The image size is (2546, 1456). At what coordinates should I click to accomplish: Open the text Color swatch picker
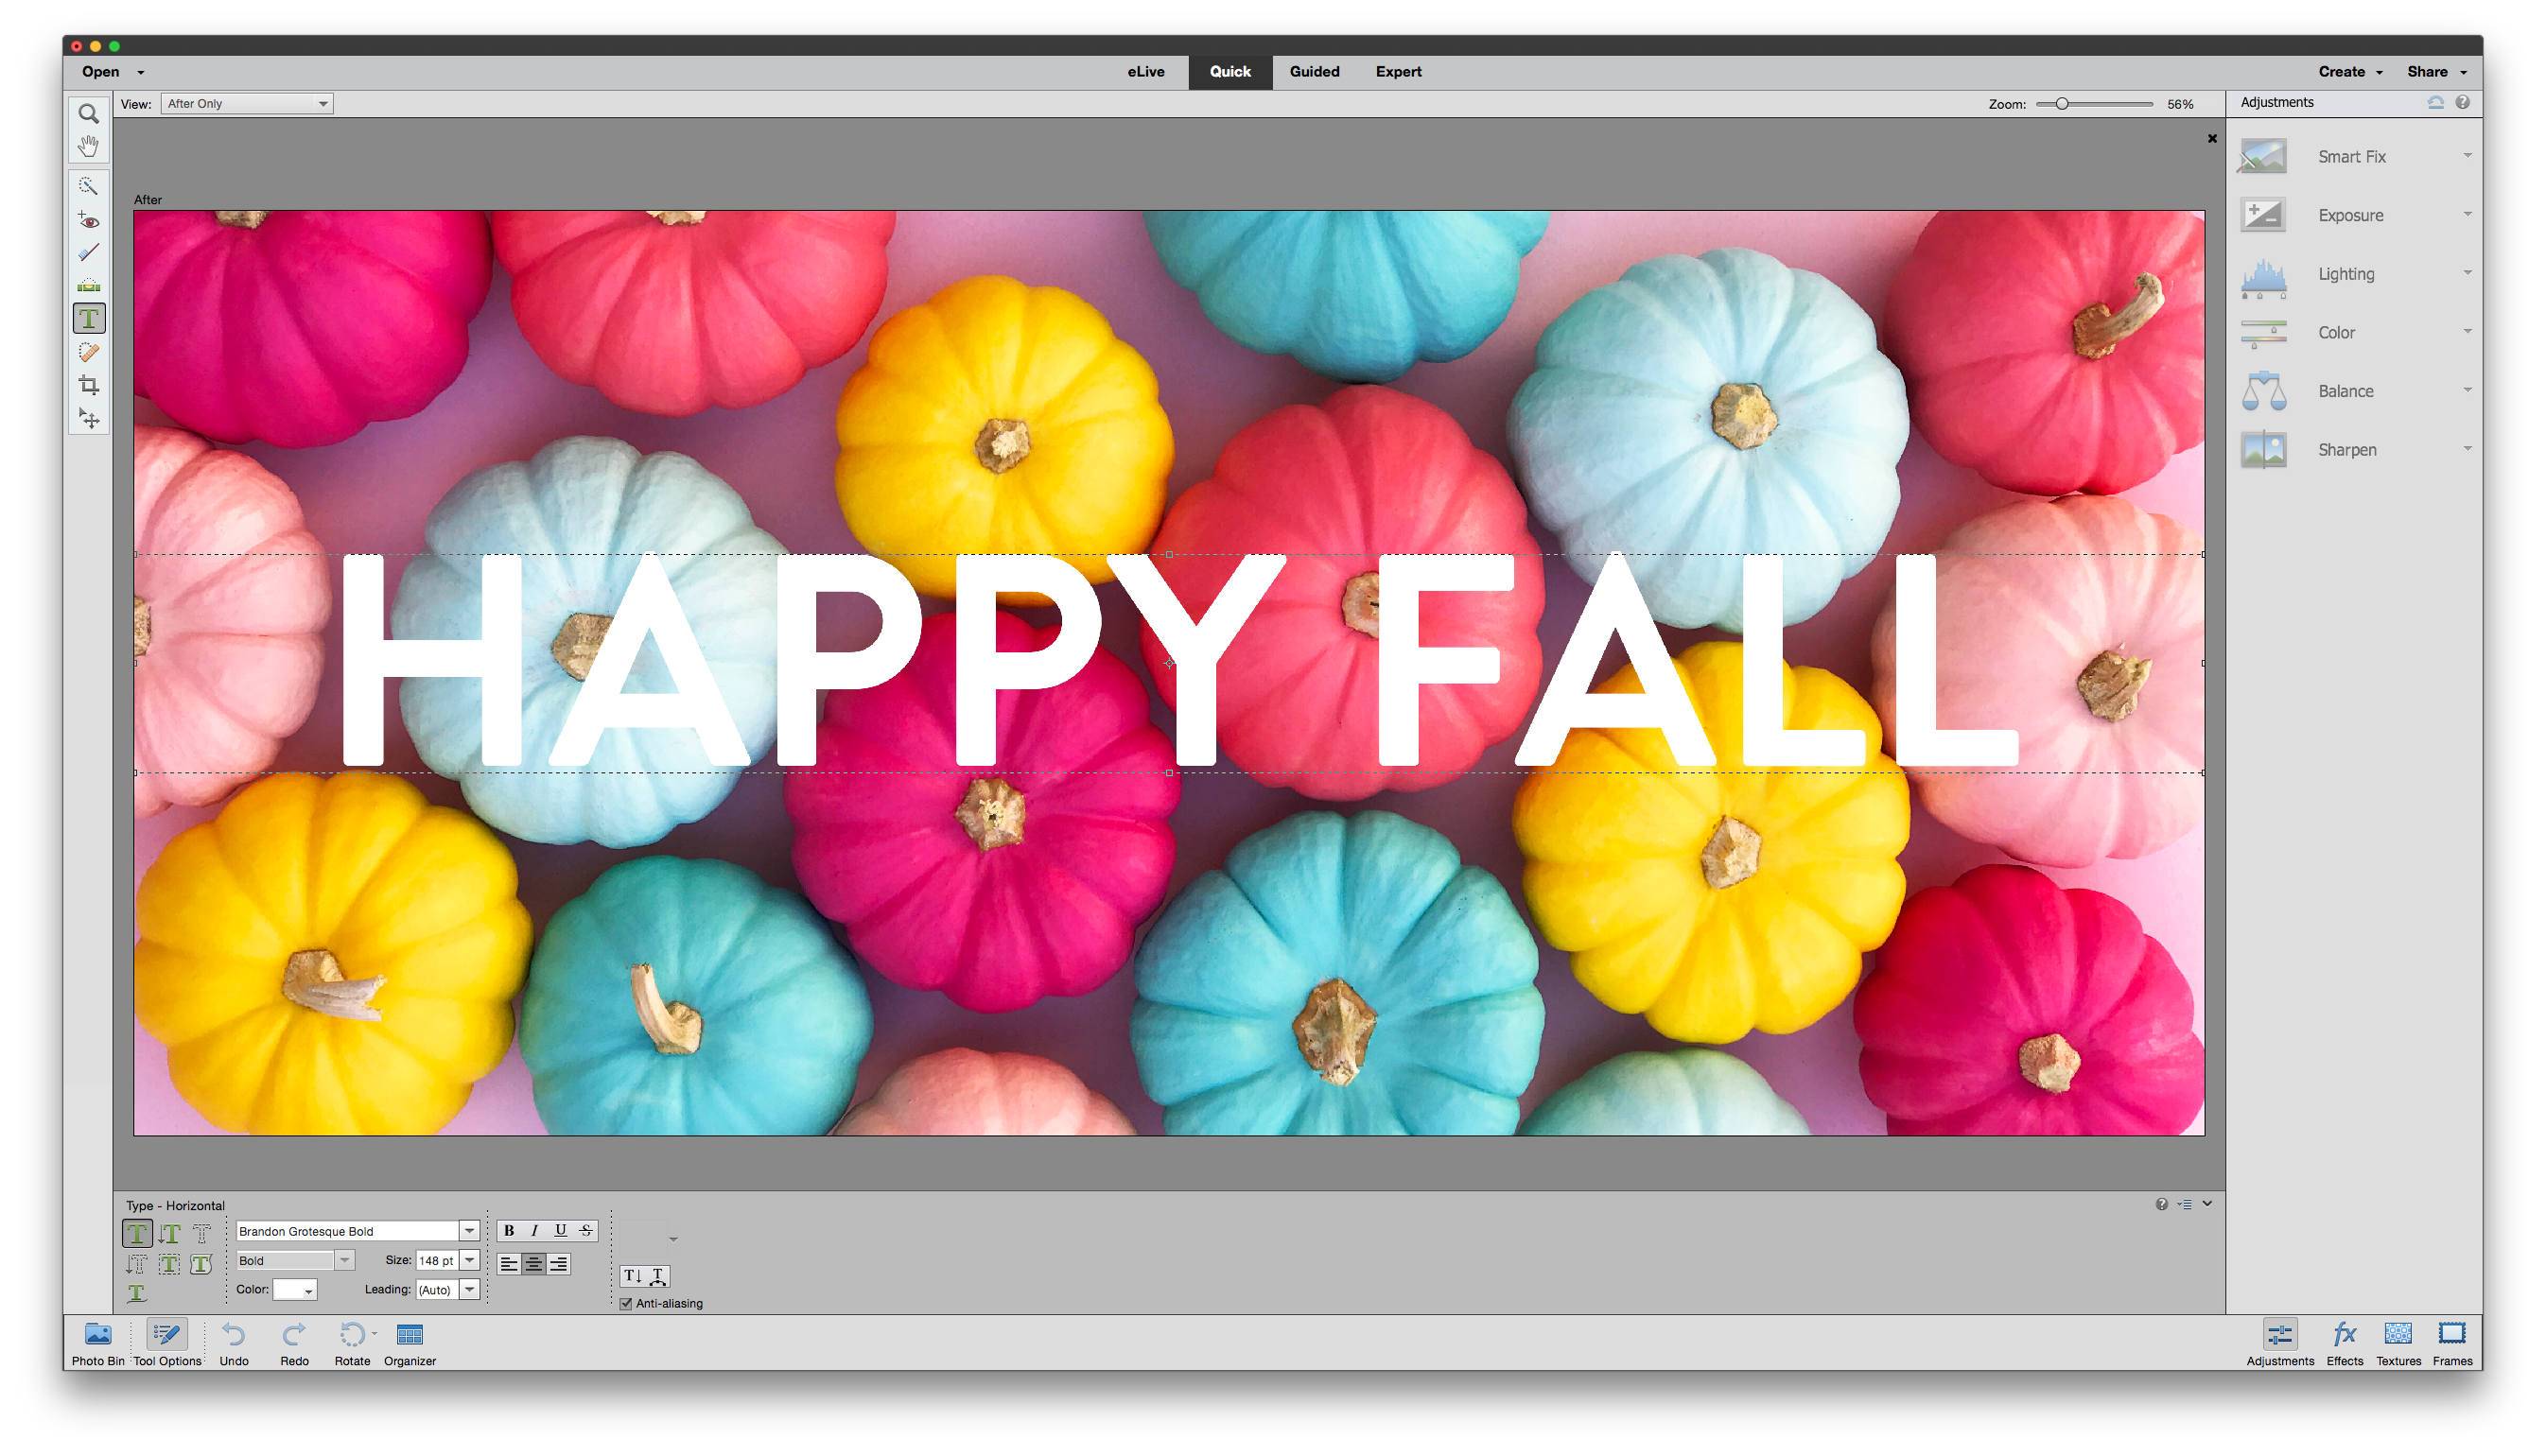pos(295,1290)
